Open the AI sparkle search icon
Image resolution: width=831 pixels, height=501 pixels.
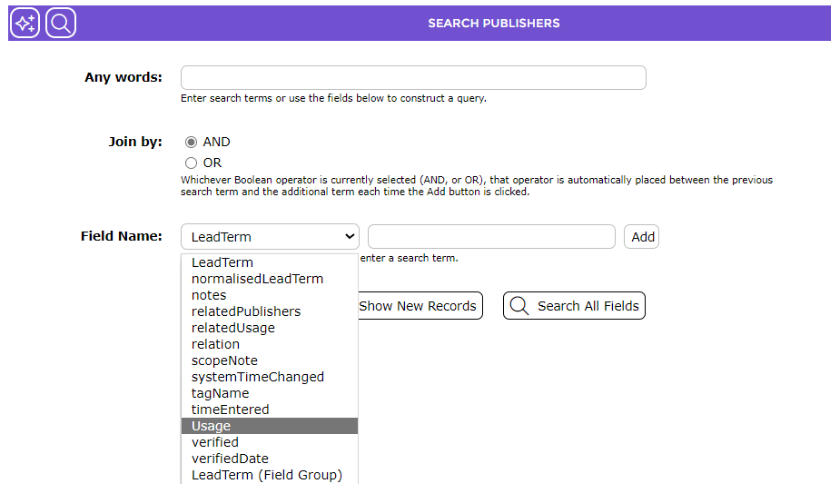pos(25,23)
